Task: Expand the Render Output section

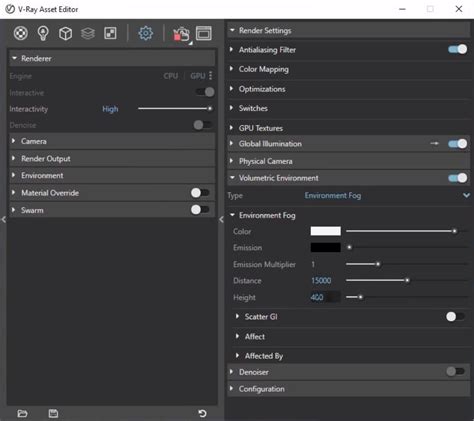Action: [x=112, y=159]
